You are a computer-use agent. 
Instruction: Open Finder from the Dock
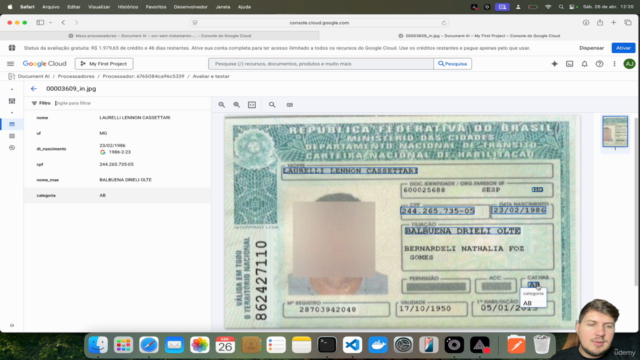[98, 345]
